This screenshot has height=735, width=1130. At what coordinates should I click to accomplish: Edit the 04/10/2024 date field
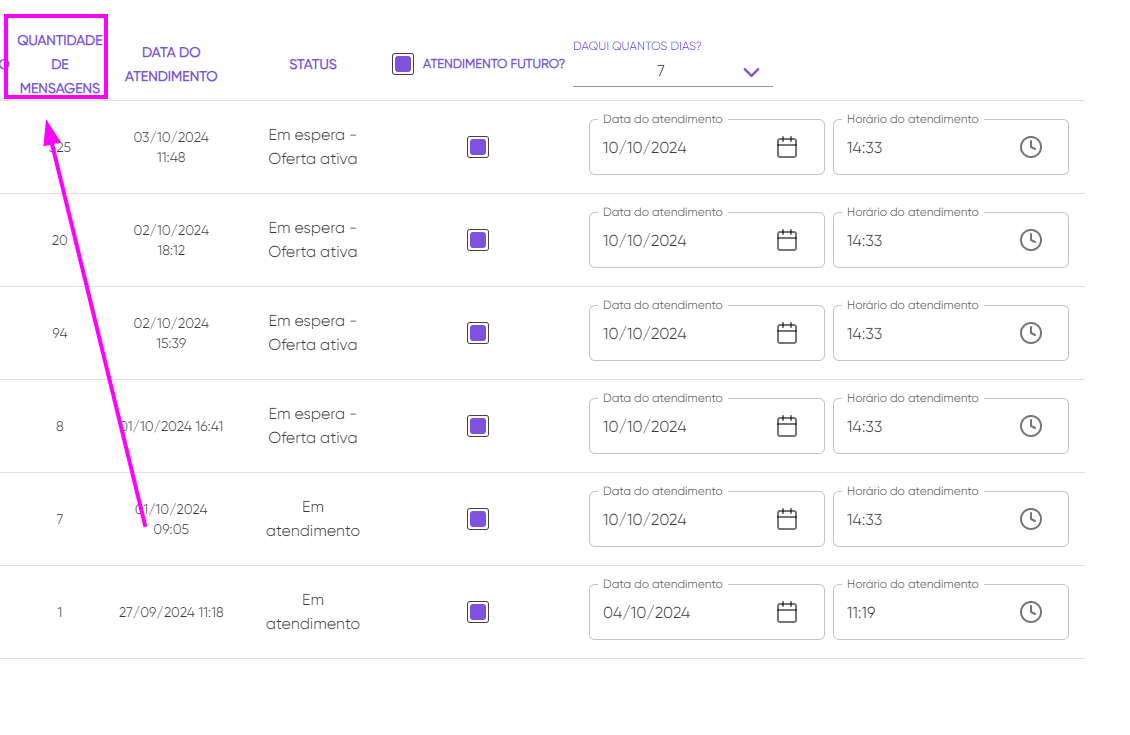point(706,612)
